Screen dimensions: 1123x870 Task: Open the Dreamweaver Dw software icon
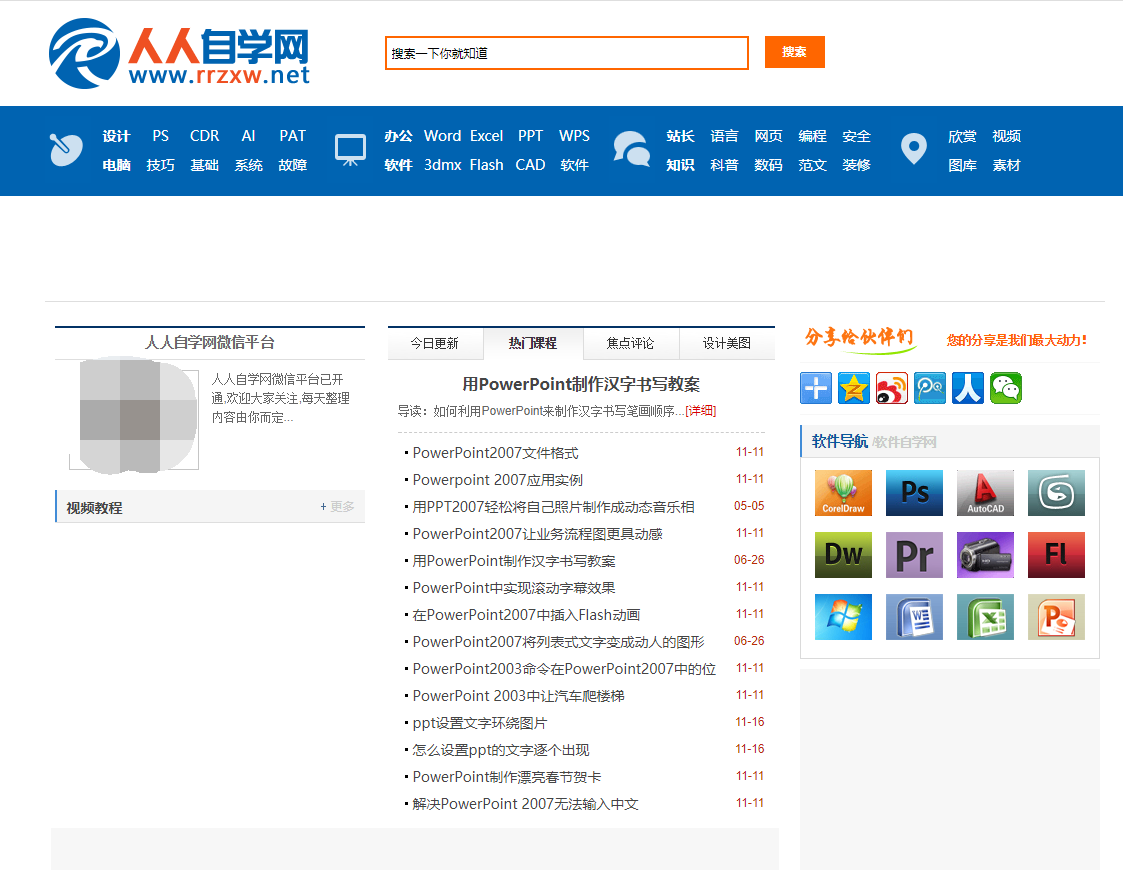pos(843,555)
